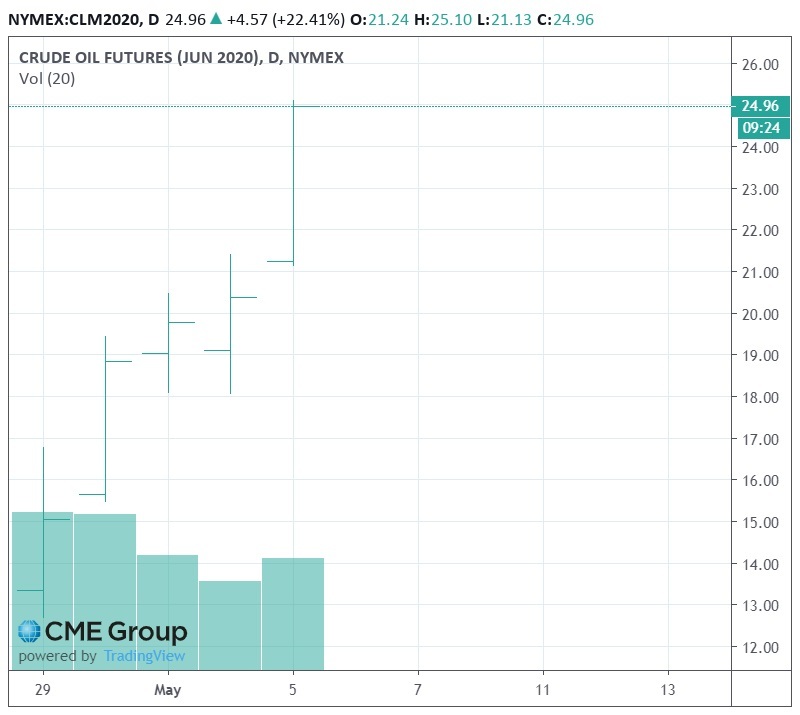Click the 'May' label on the date axis
The height and width of the screenshot is (715, 800).
(x=168, y=690)
